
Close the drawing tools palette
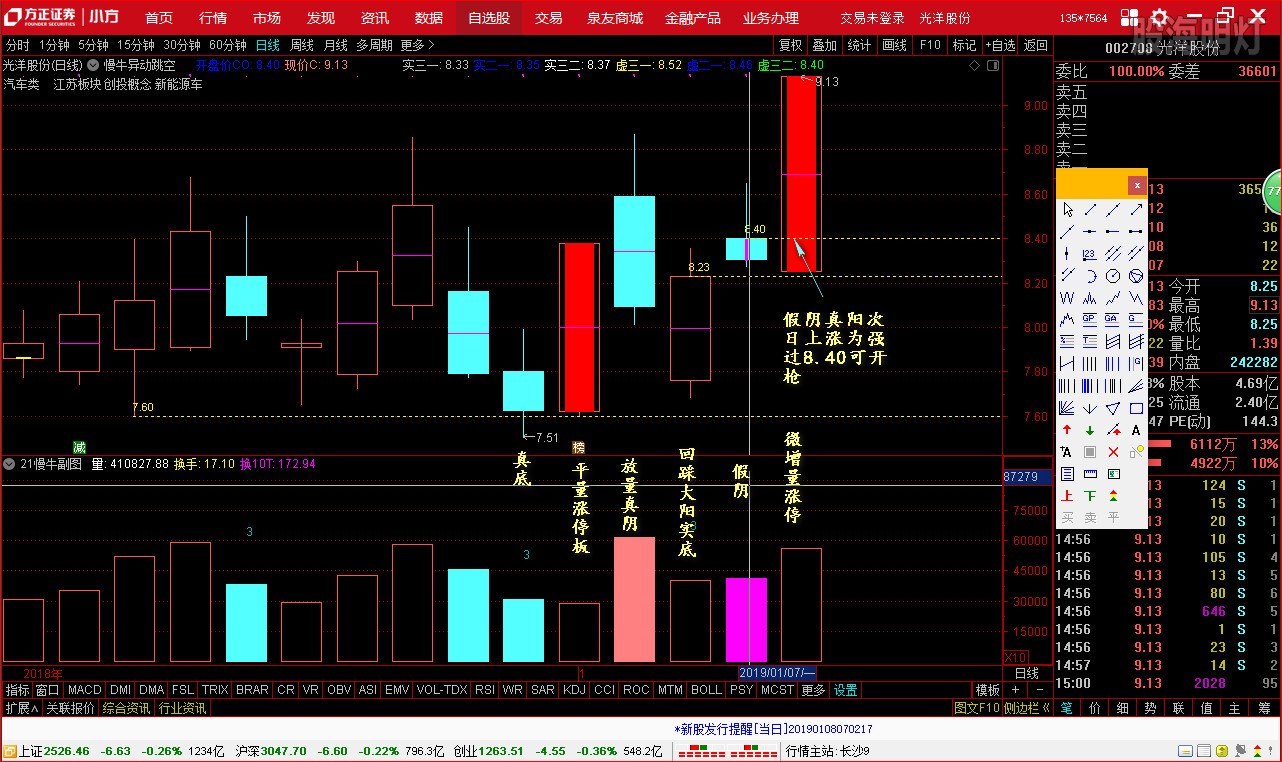[x=1137, y=185]
